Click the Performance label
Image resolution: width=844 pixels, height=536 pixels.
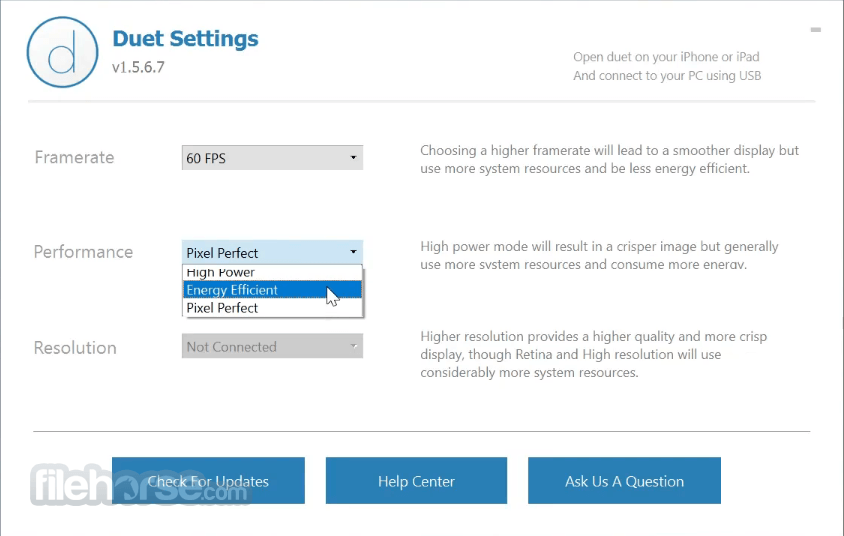83,252
